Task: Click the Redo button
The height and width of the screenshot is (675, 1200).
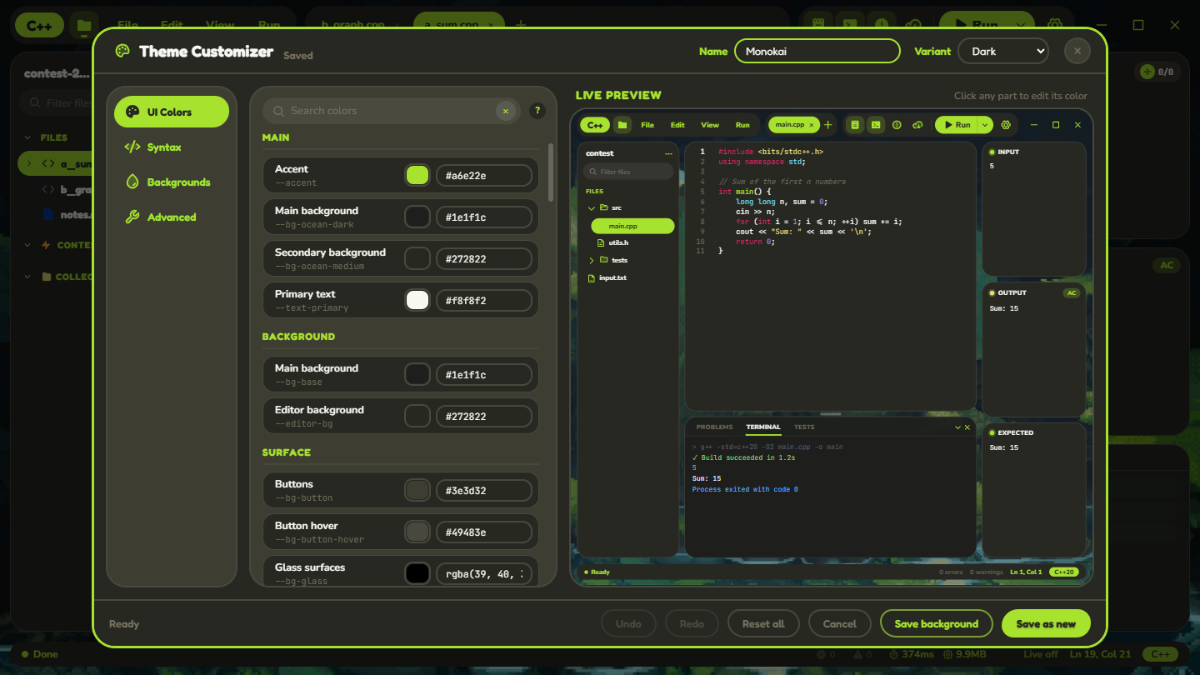Action: [692, 624]
